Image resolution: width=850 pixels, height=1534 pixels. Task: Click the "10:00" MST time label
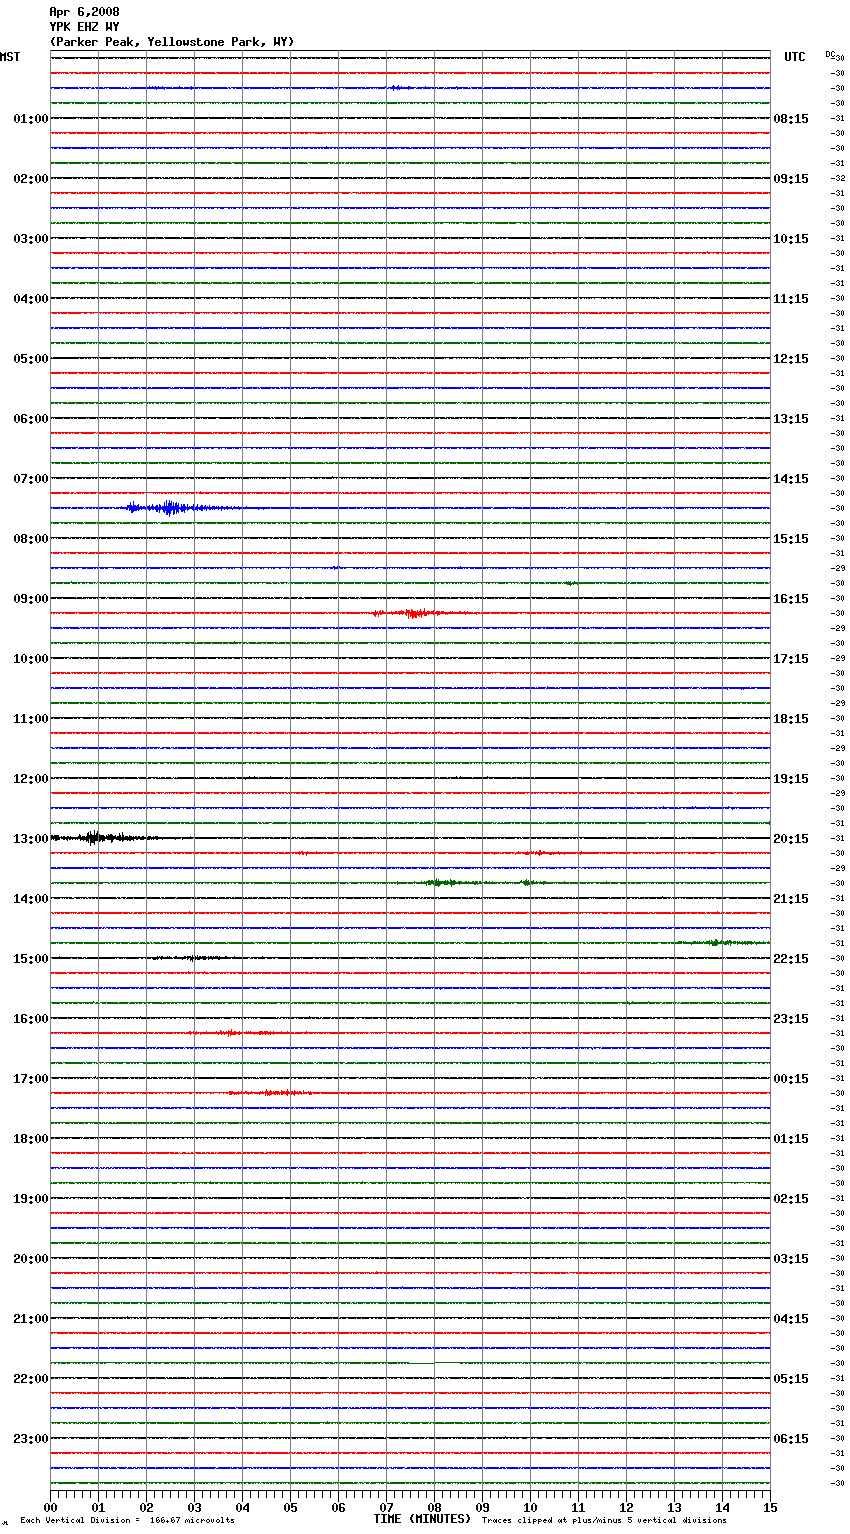31,659
